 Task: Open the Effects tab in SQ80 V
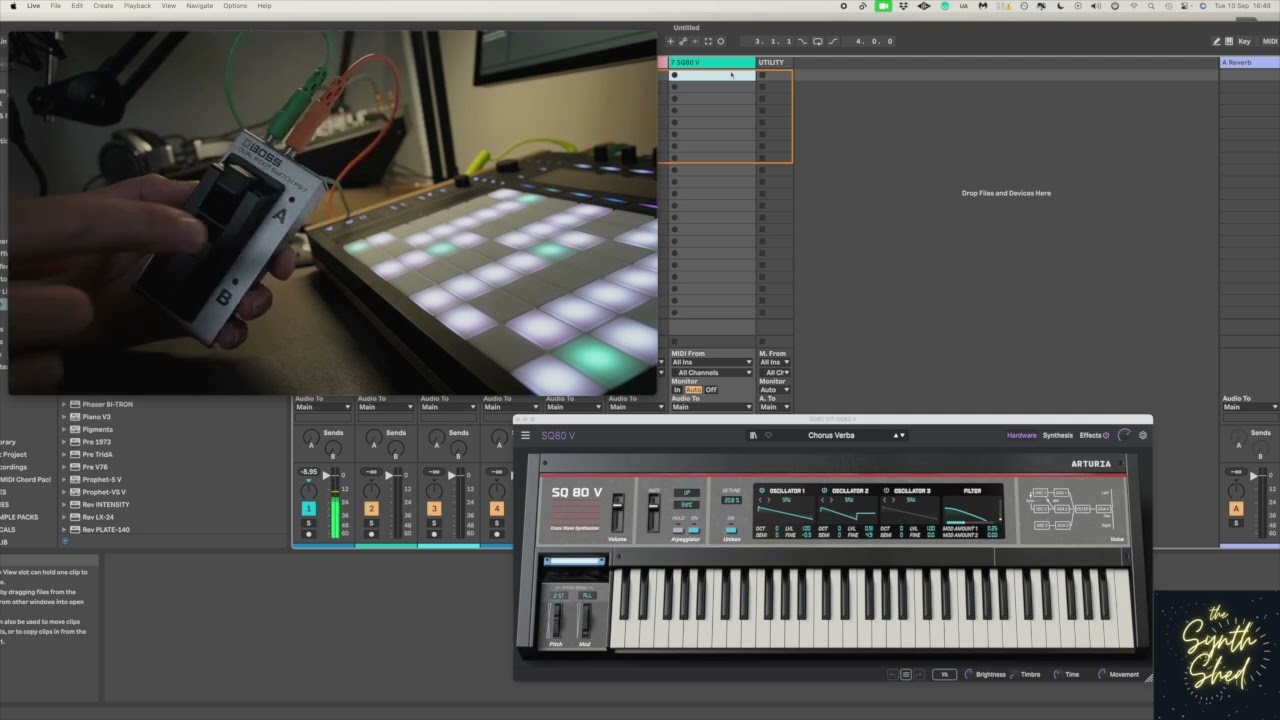(1090, 435)
